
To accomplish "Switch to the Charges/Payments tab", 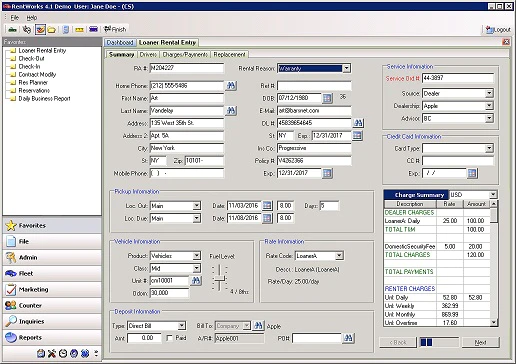I will (185, 54).
